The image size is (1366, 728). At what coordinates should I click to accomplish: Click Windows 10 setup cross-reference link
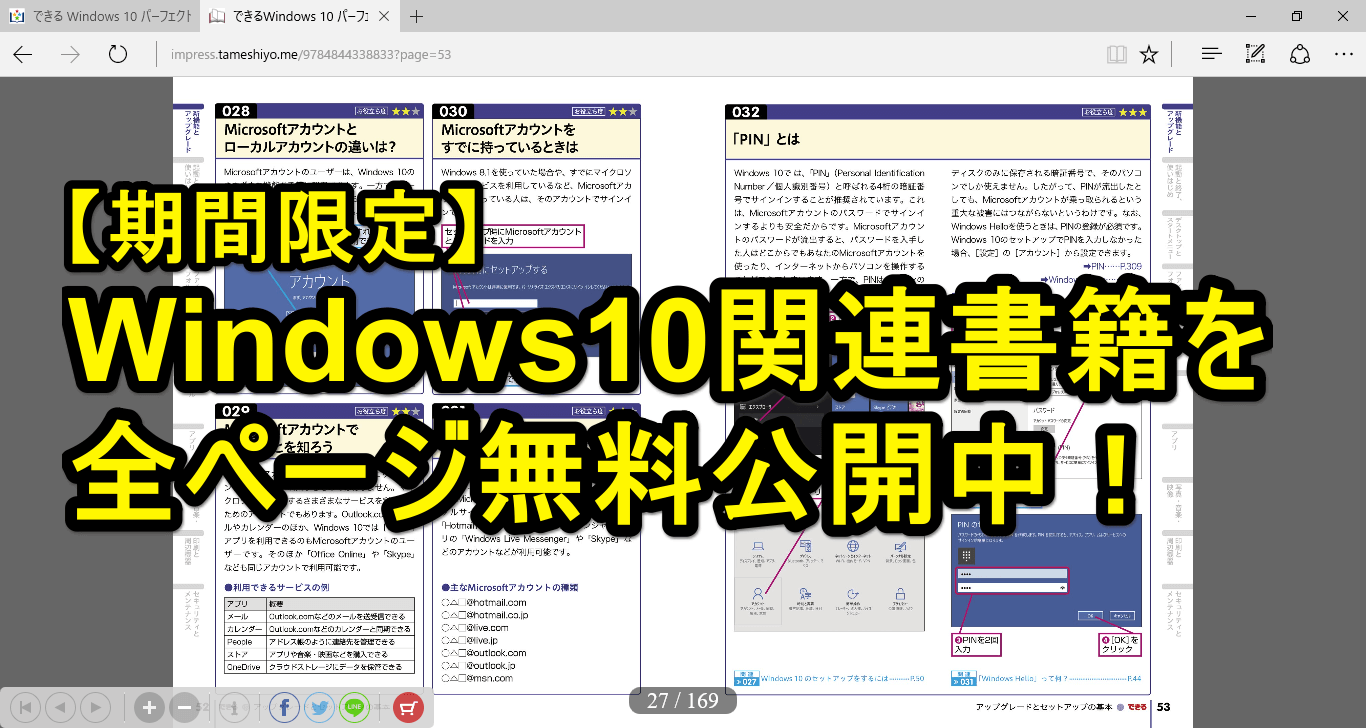click(828, 680)
